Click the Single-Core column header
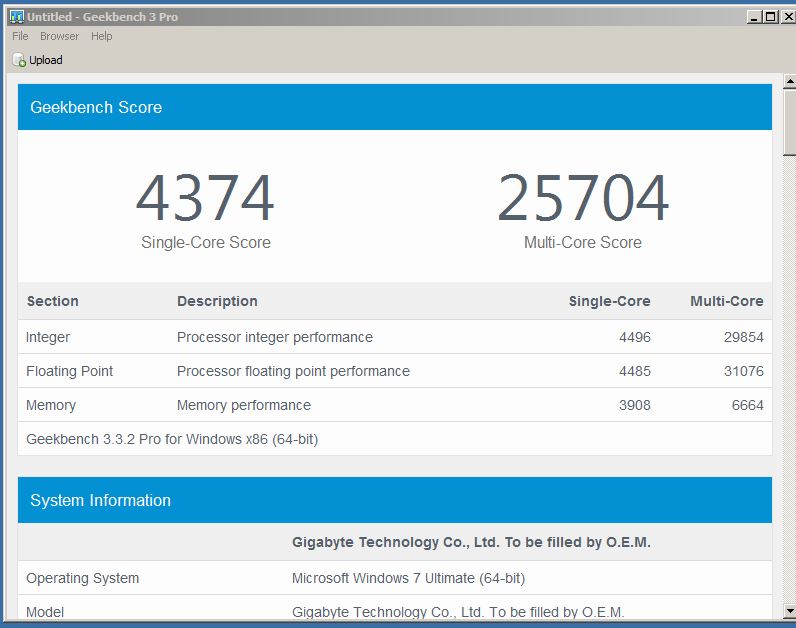This screenshot has height=628, width=796. coord(609,301)
